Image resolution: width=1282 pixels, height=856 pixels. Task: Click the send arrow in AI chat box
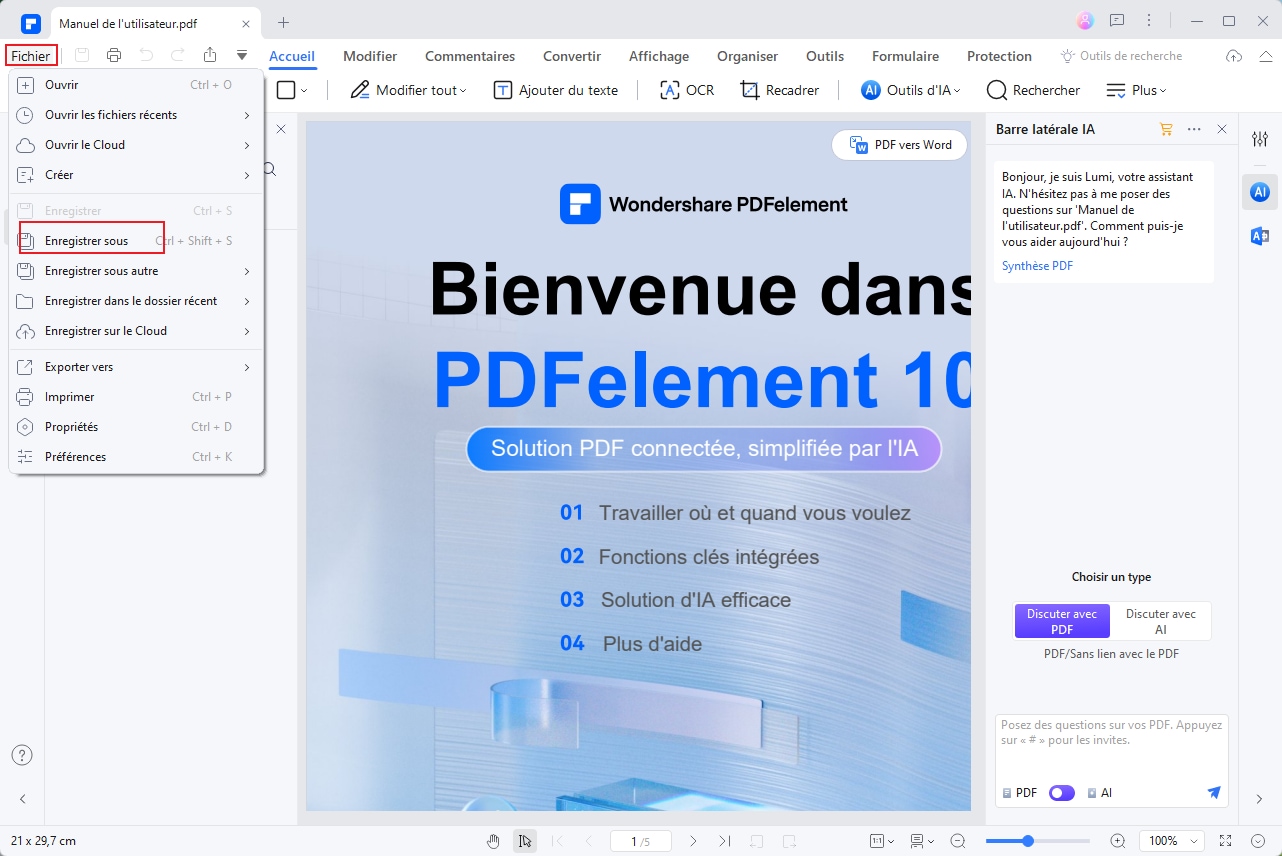tap(1214, 792)
